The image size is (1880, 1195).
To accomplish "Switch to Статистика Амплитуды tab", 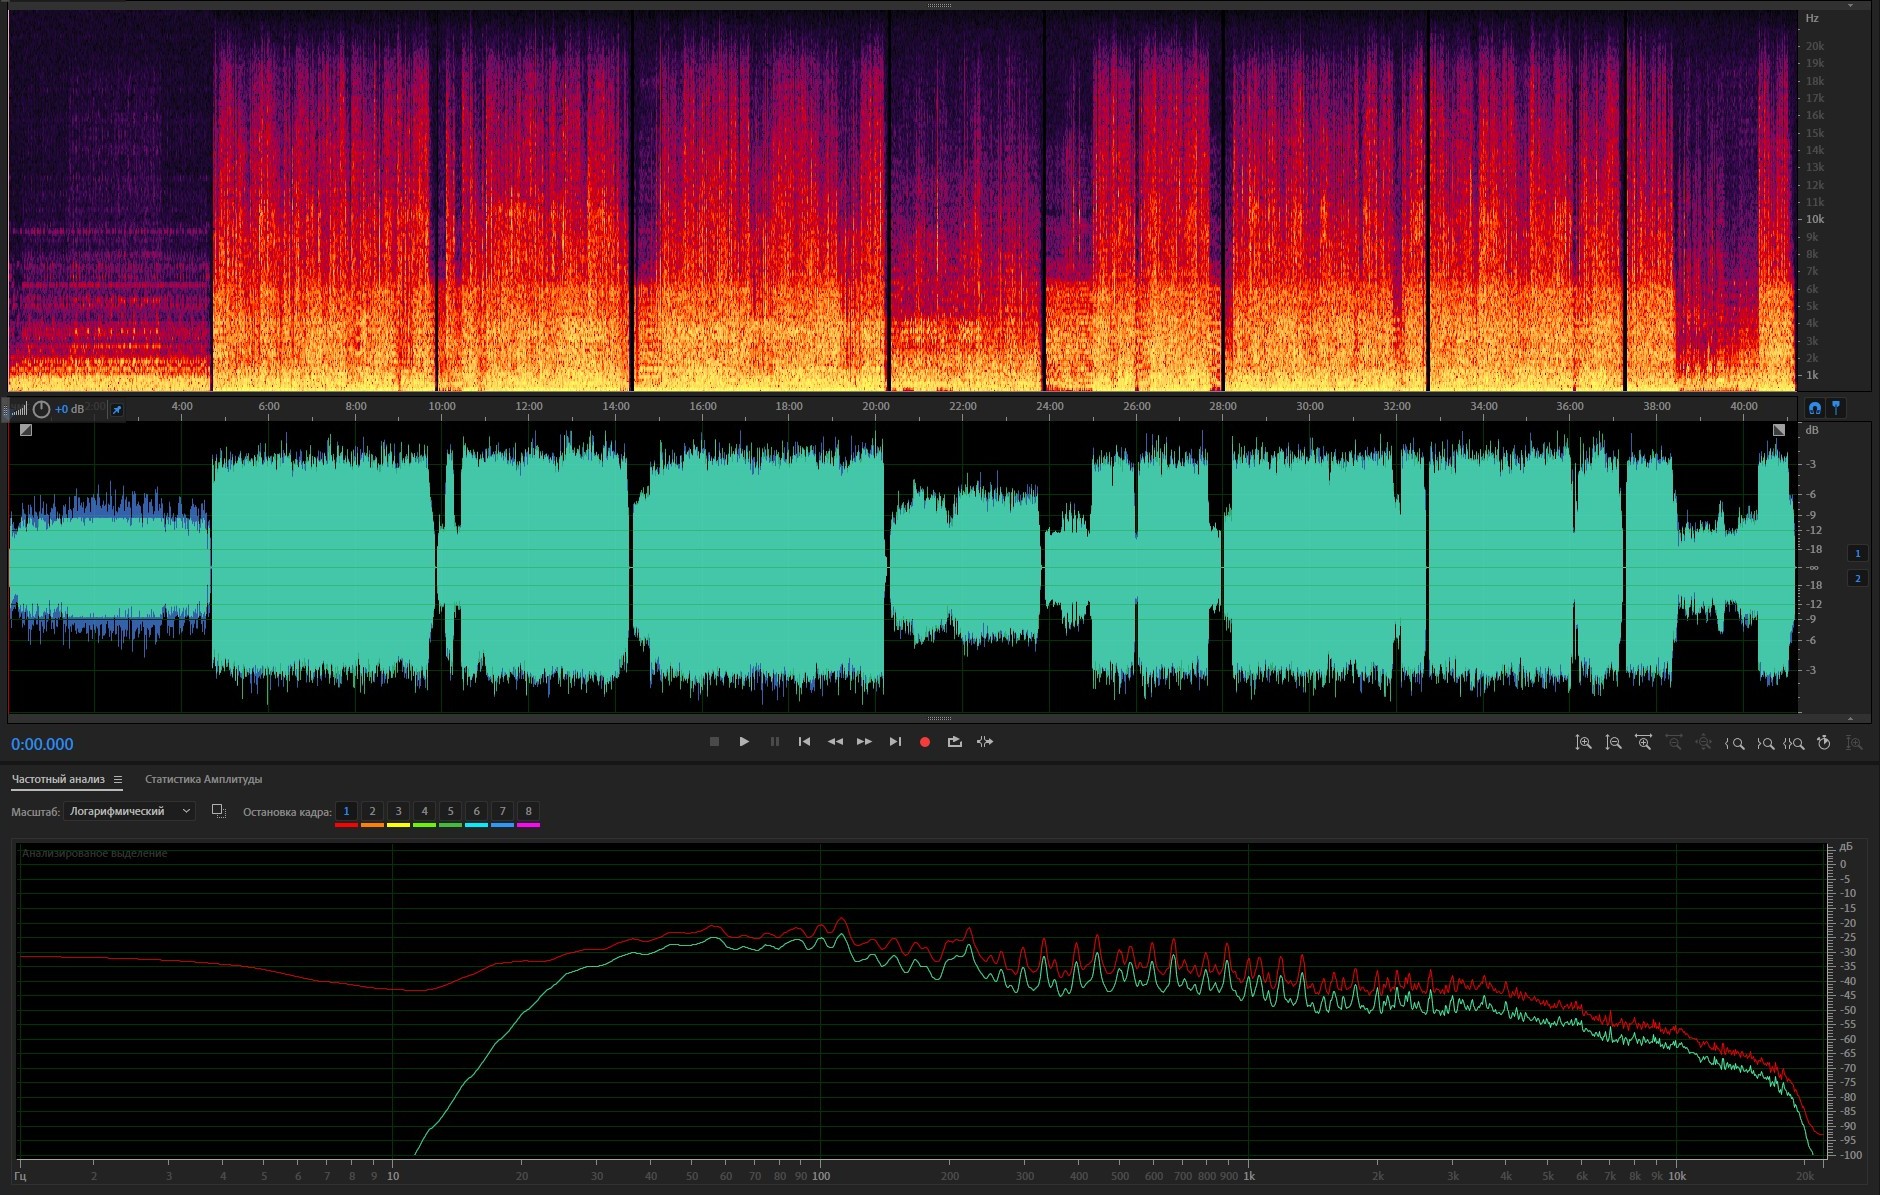I will click(x=203, y=779).
